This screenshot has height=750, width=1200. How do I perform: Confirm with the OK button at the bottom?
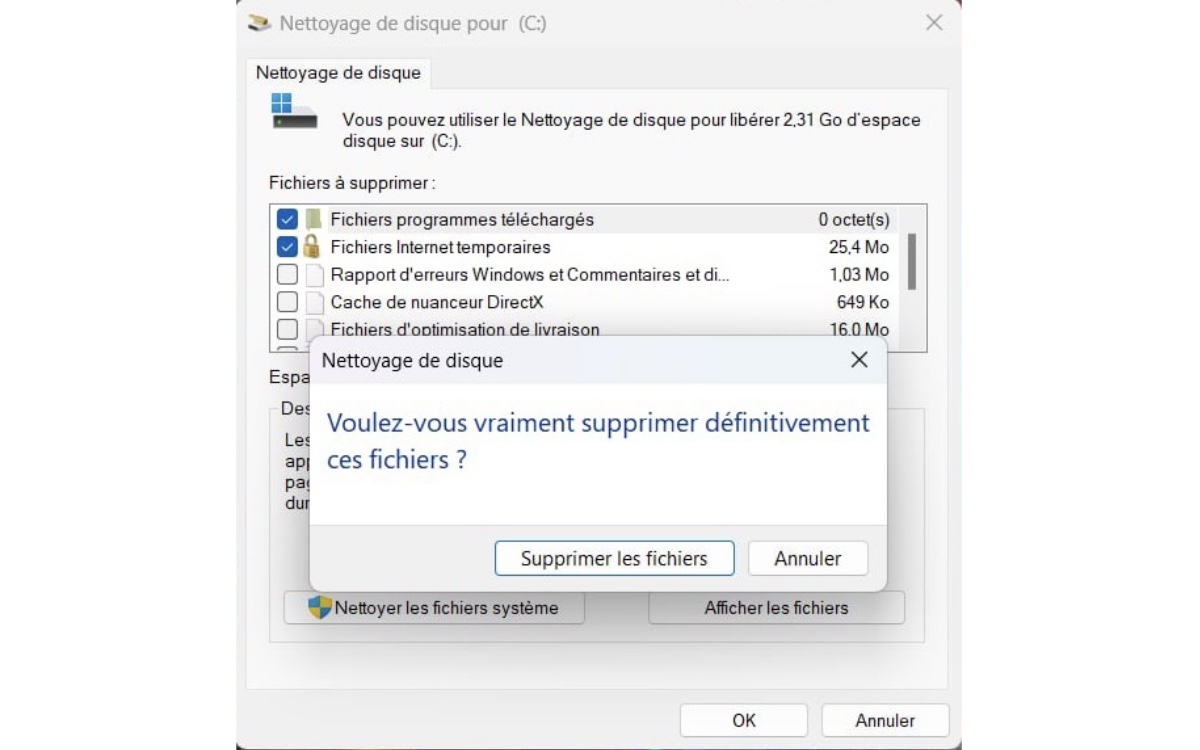click(x=743, y=720)
